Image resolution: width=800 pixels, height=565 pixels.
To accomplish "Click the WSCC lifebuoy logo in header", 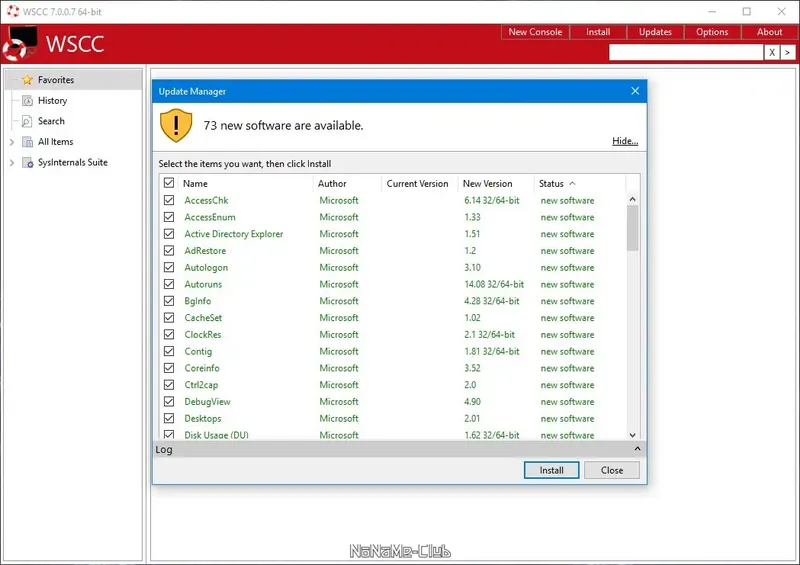I will click(19, 44).
